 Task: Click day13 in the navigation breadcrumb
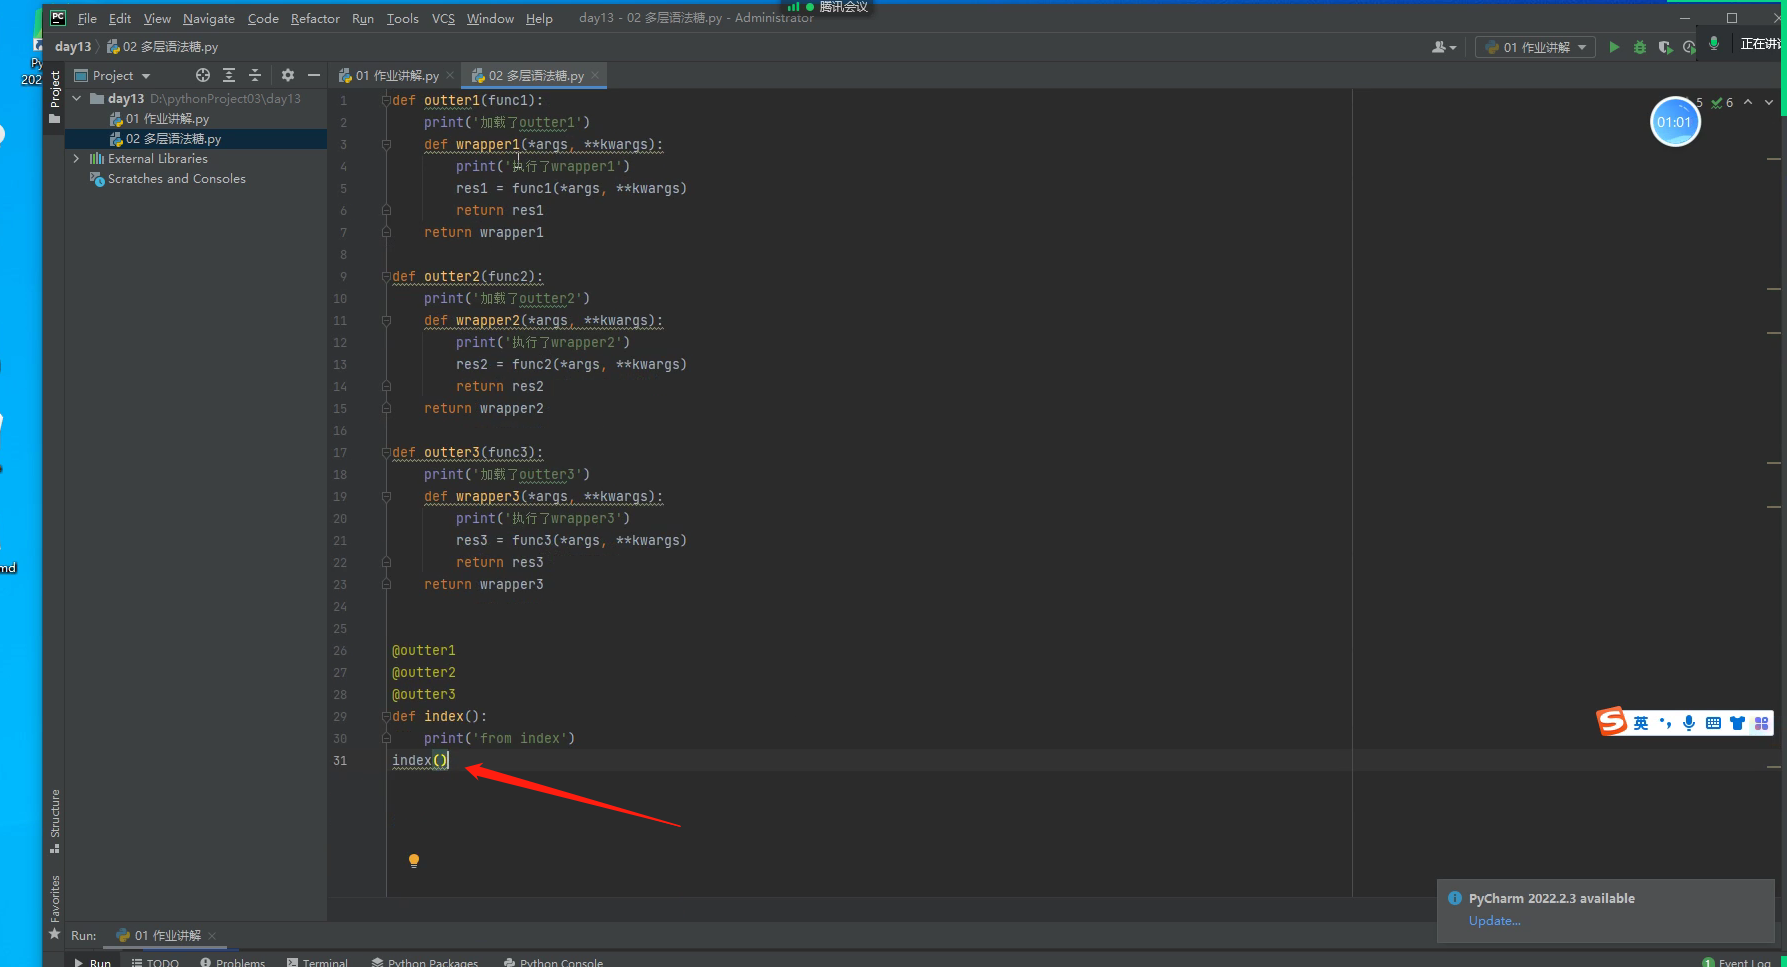(x=73, y=47)
